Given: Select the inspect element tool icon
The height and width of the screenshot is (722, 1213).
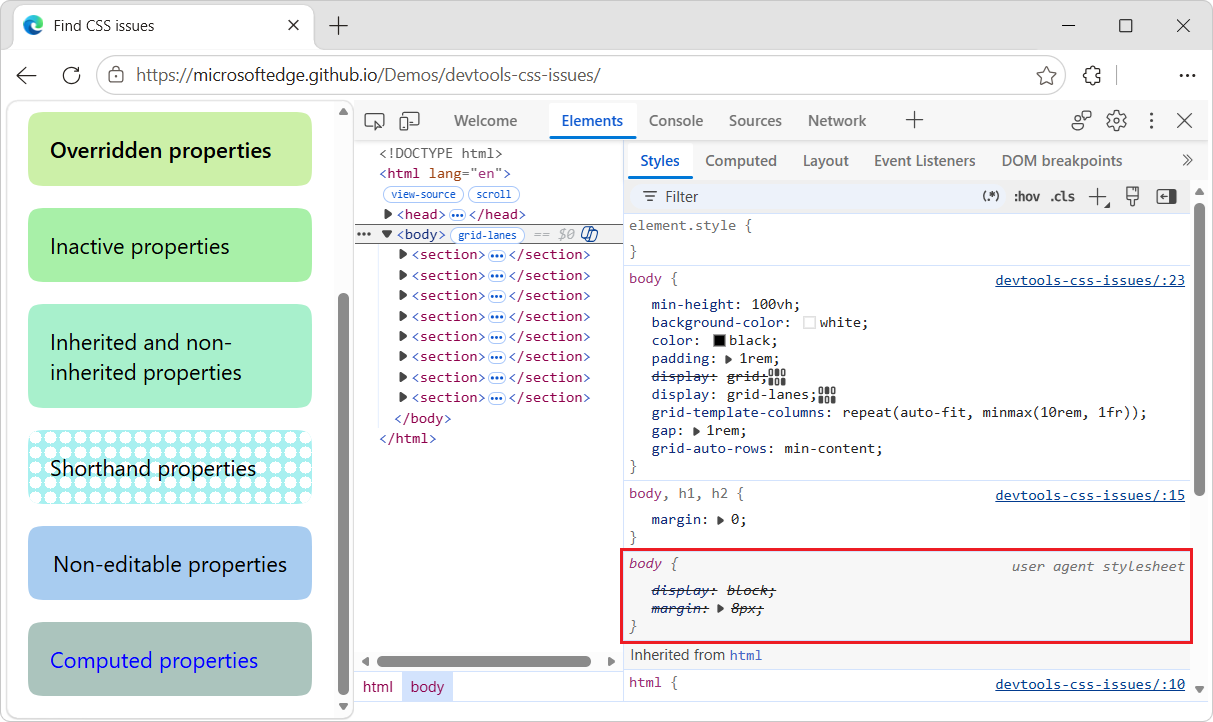Looking at the screenshot, I should pos(374,121).
